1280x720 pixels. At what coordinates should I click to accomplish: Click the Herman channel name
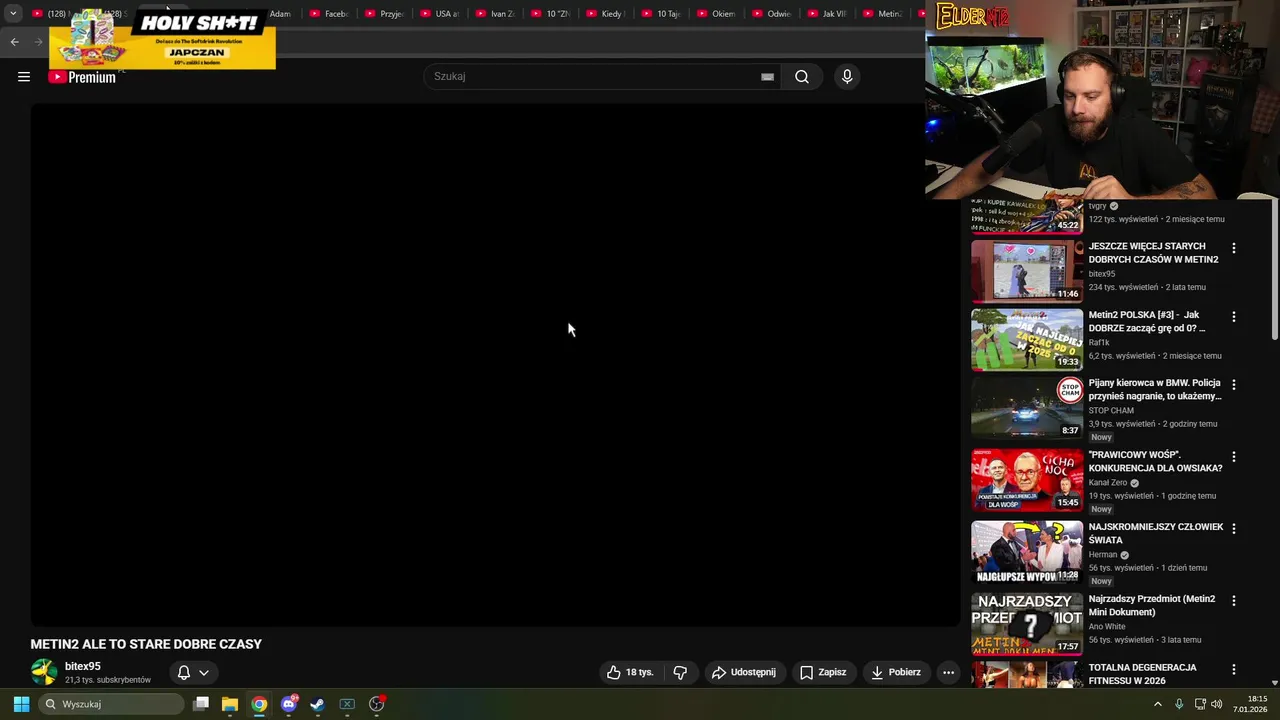(x=1103, y=555)
